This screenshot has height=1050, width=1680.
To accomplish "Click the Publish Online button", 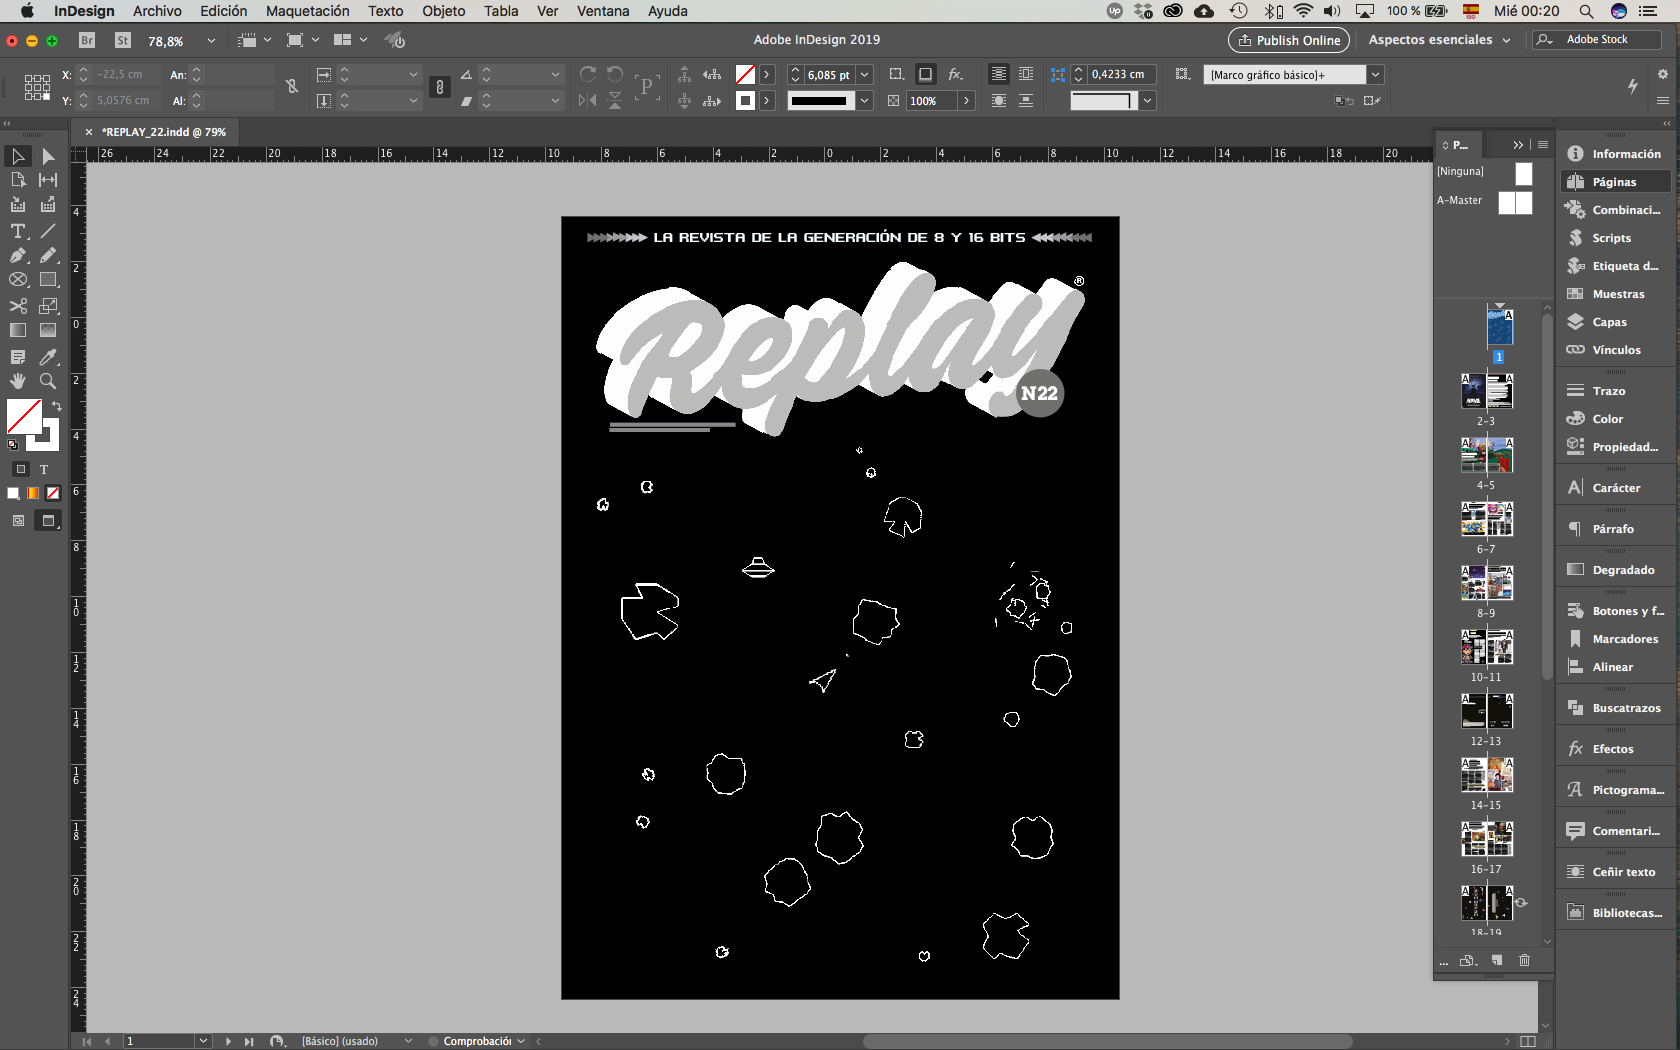I will [1289, 40].
